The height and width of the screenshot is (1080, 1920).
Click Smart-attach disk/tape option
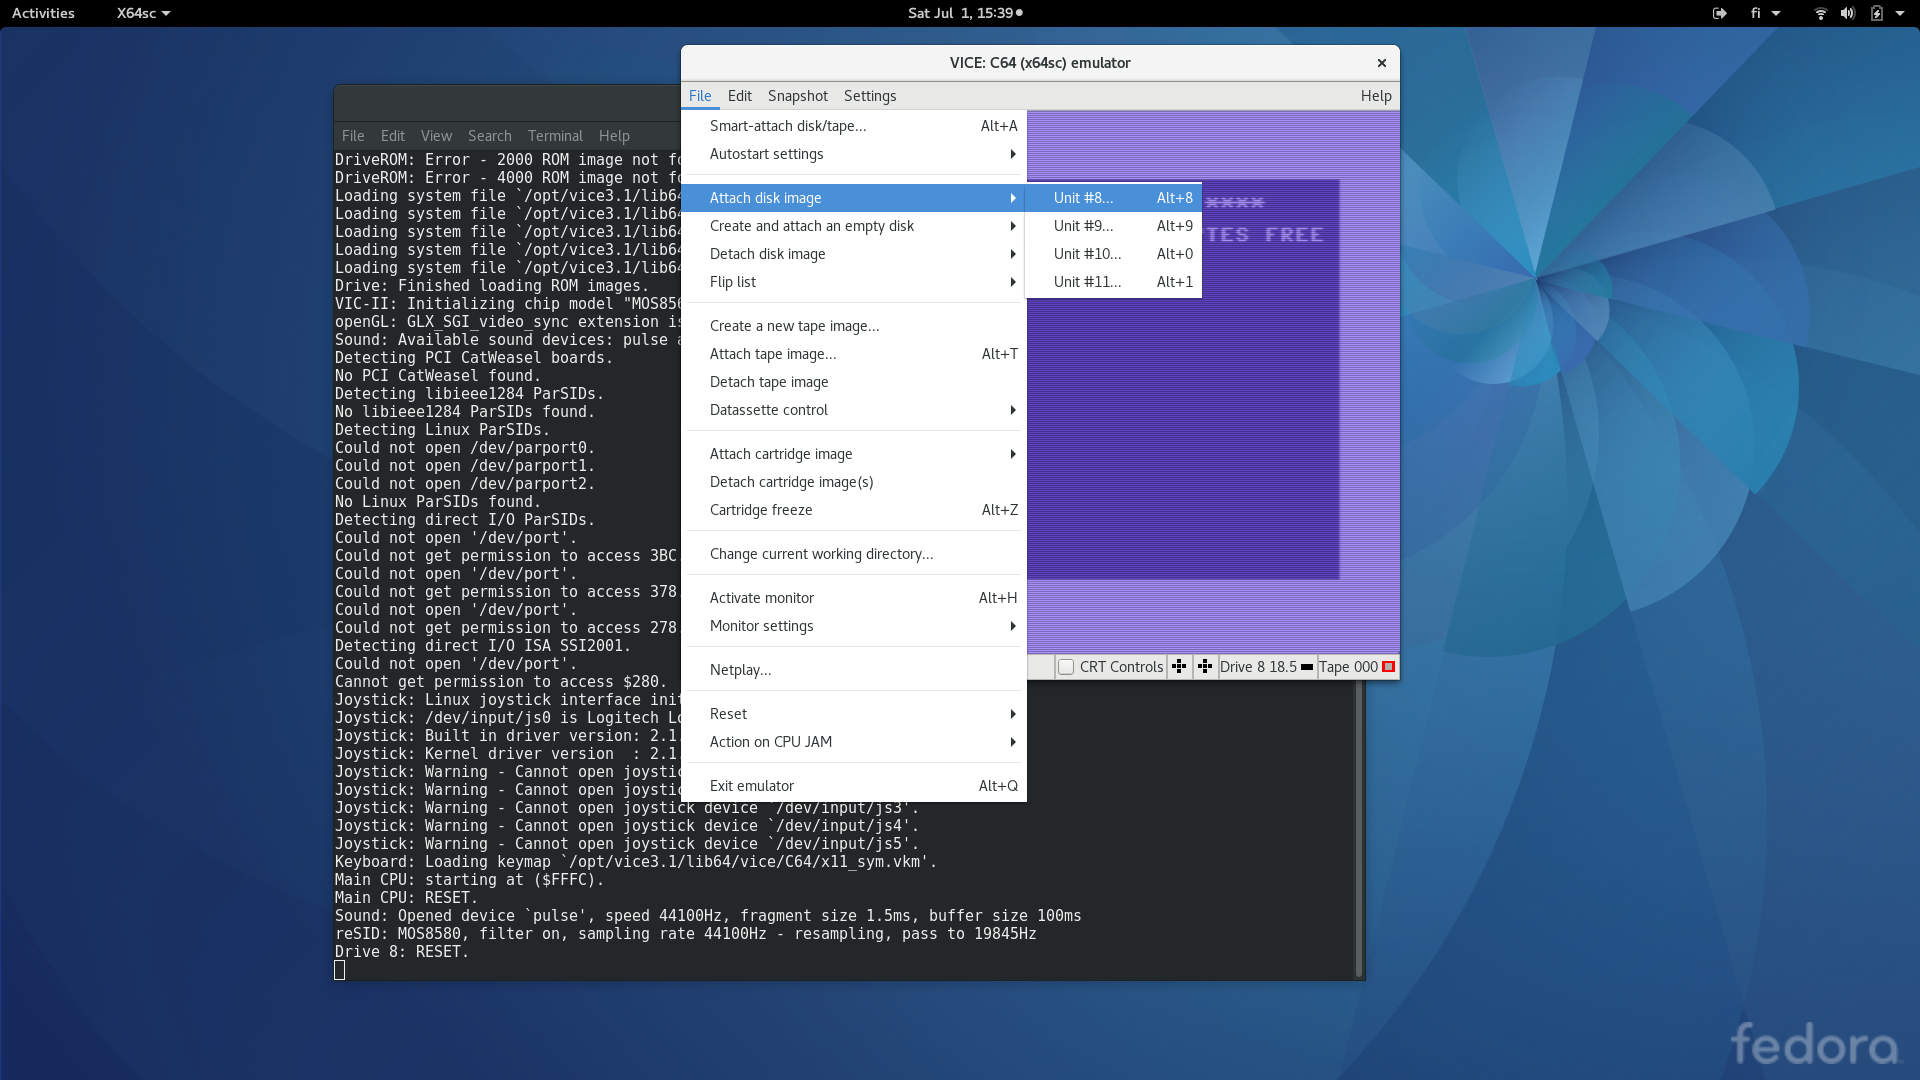point(787,126)
